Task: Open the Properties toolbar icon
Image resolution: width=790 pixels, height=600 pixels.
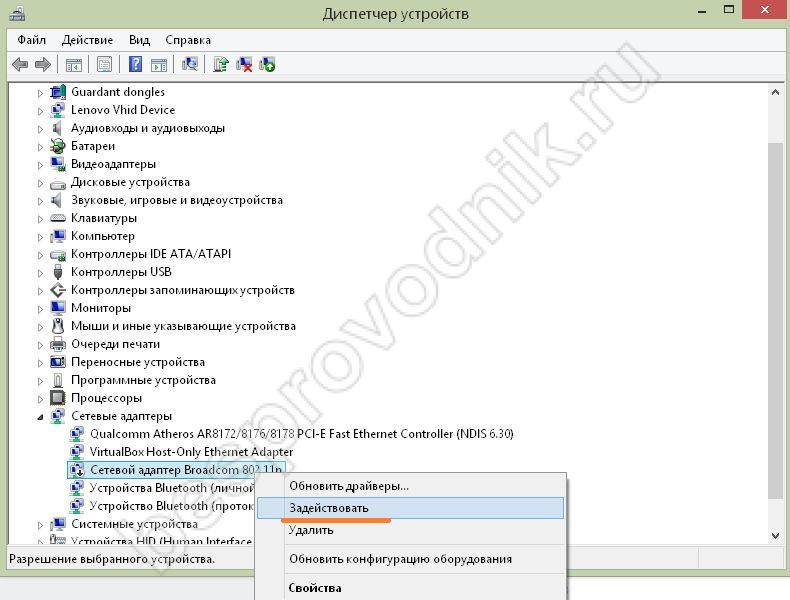Action: [104, 64]
